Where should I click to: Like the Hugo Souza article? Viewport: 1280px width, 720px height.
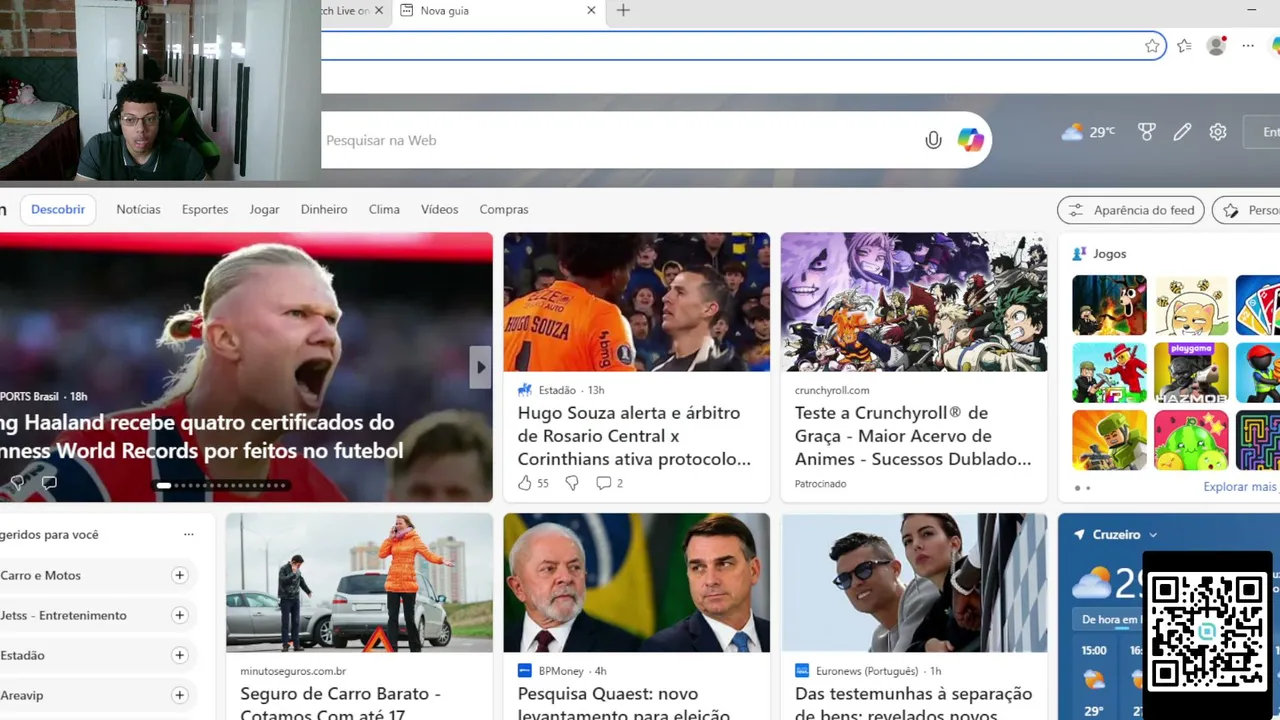coord(525,483)
